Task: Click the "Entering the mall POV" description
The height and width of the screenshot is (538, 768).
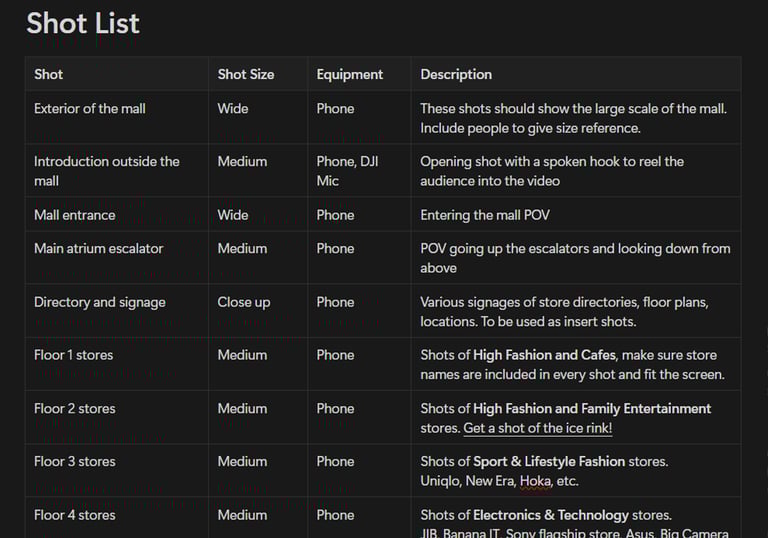Action: click(x=485, y=215)
